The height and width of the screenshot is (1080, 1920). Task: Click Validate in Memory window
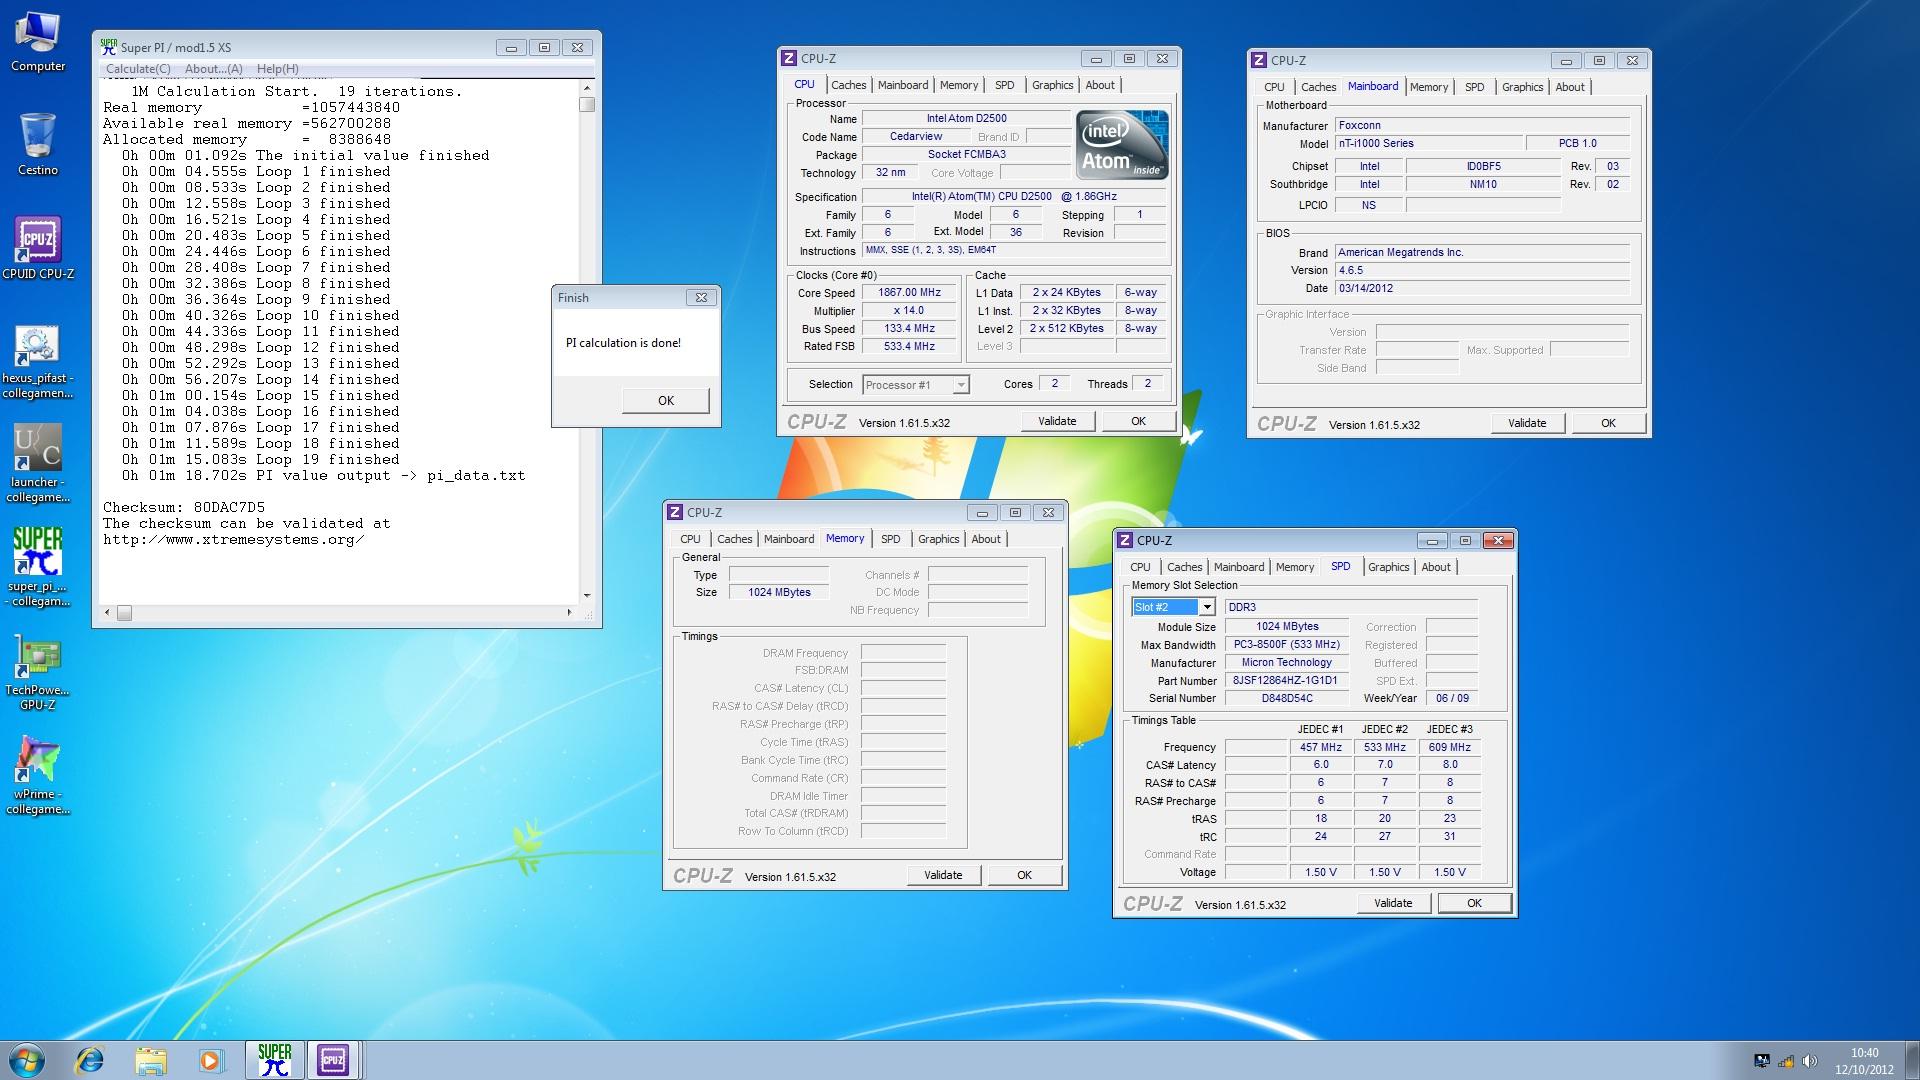943,875
